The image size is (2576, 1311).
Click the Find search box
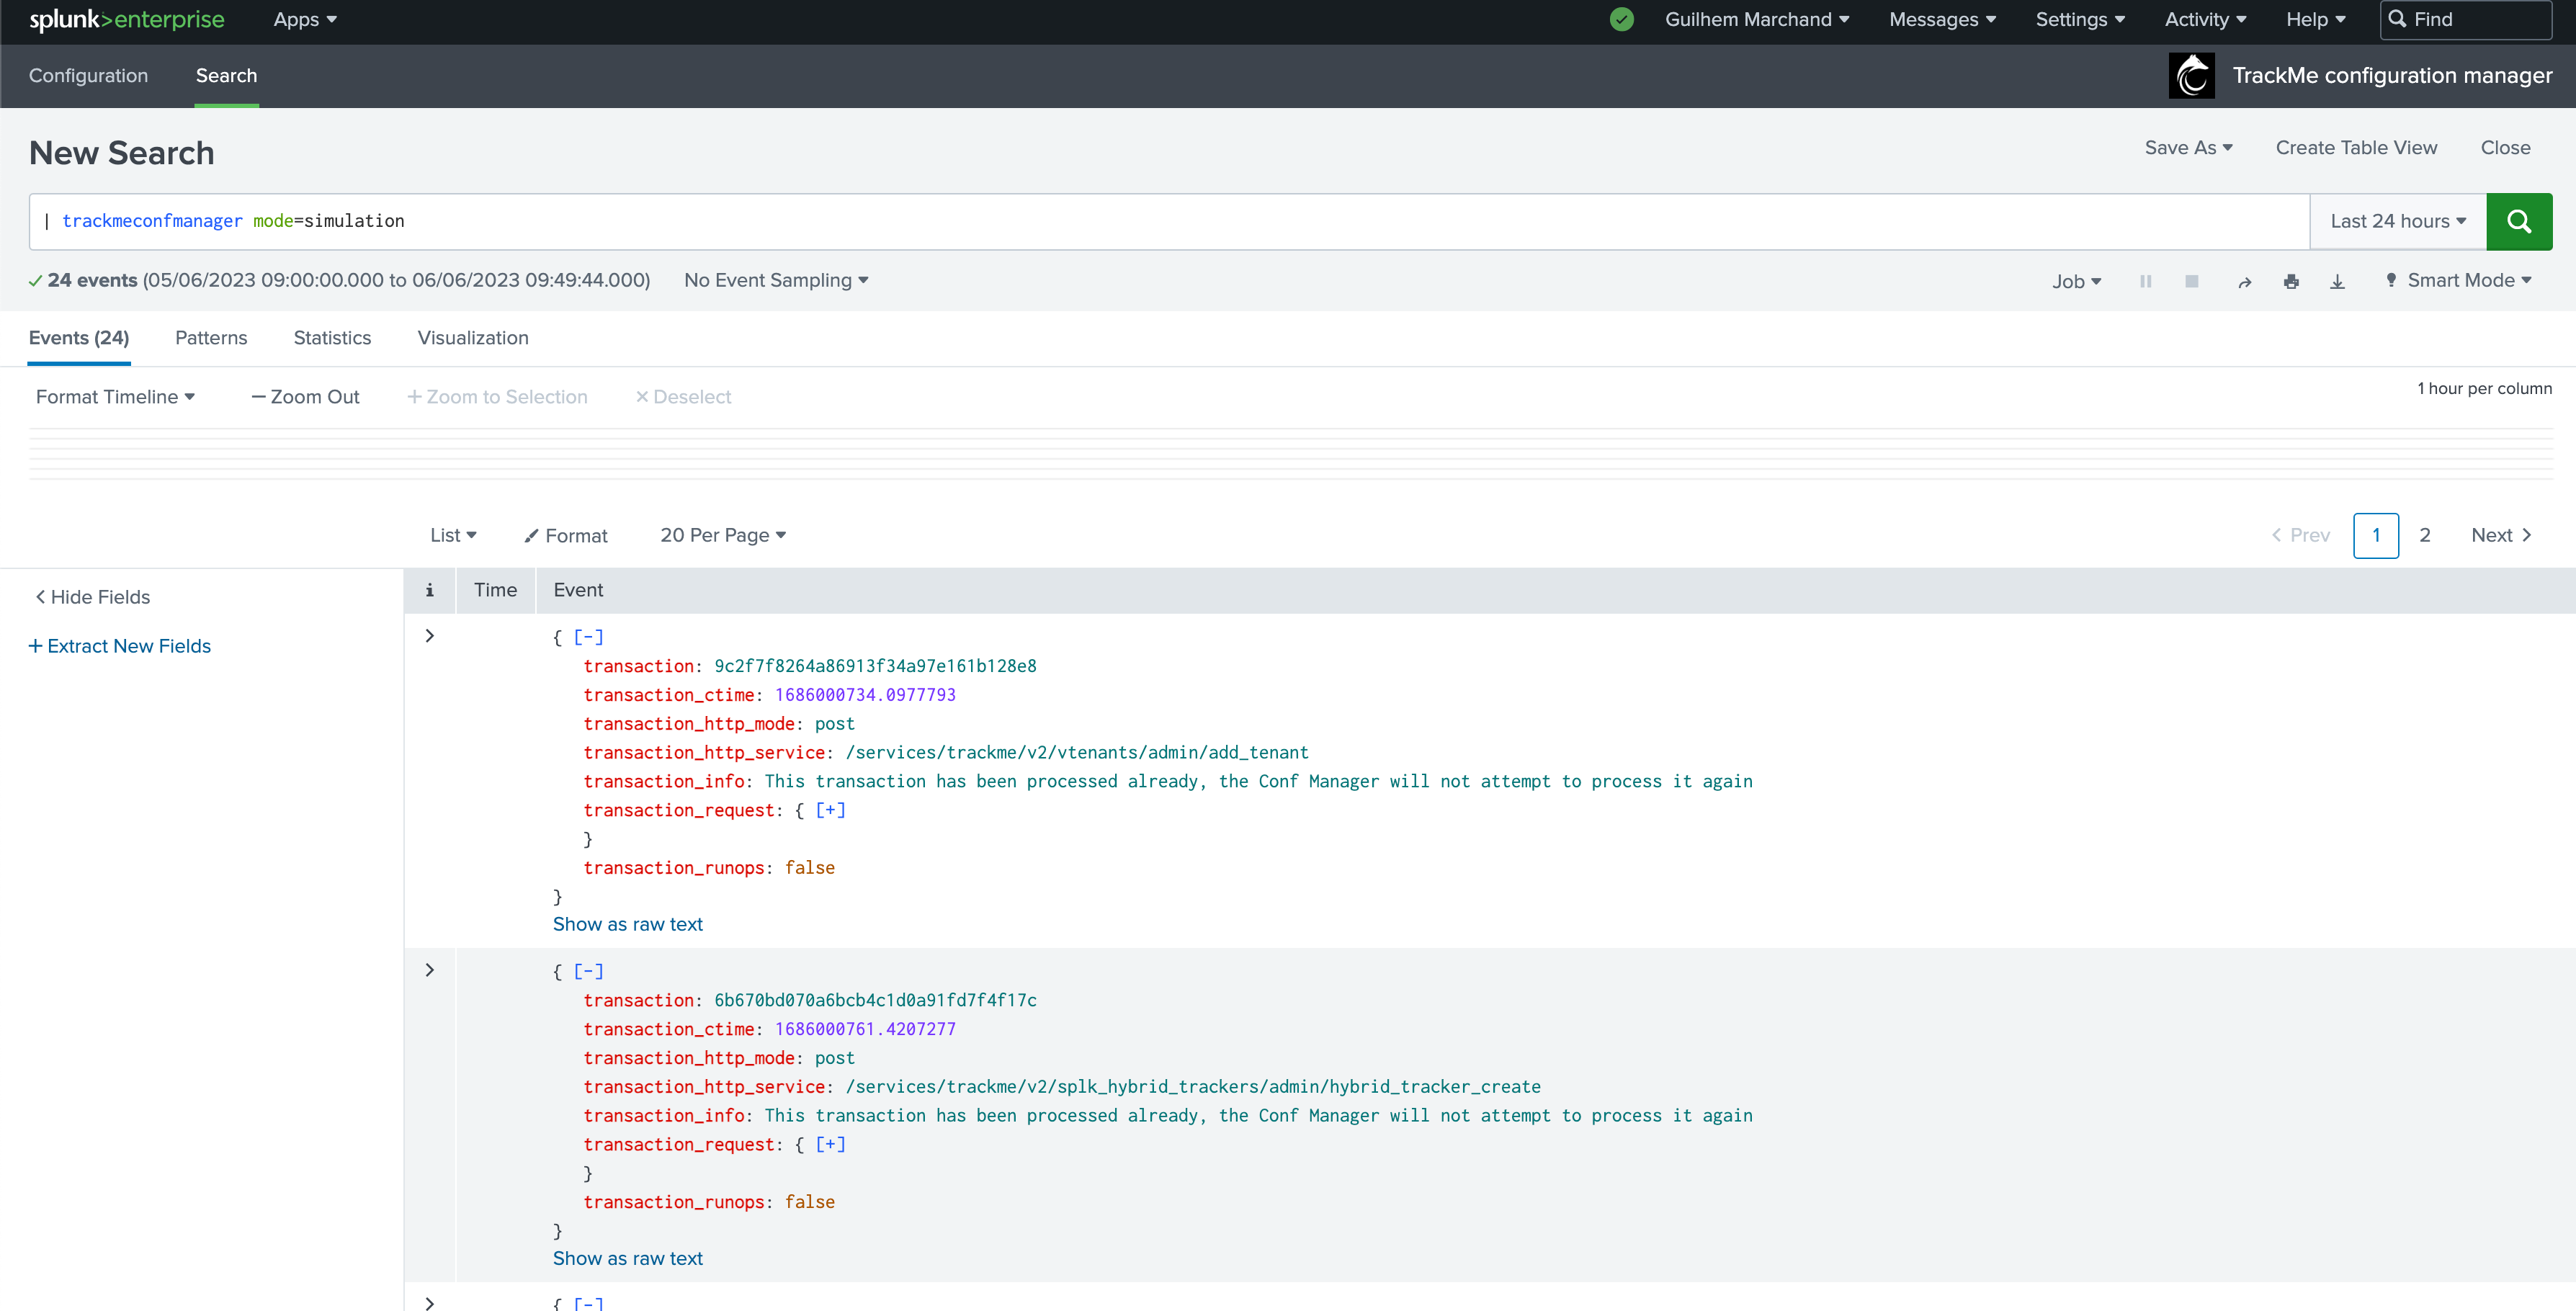click(x=2466, y=20)
